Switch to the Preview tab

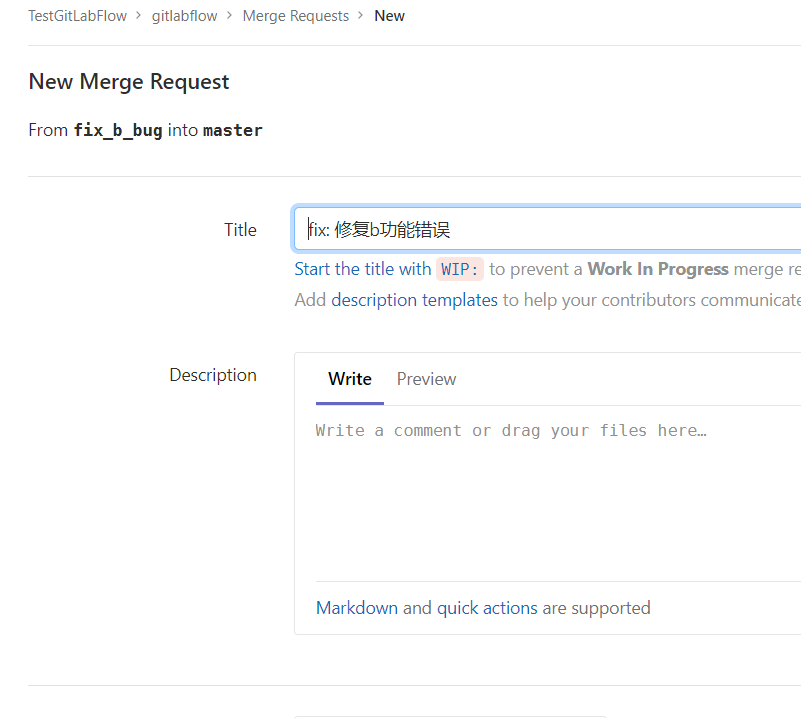[426, 379]
